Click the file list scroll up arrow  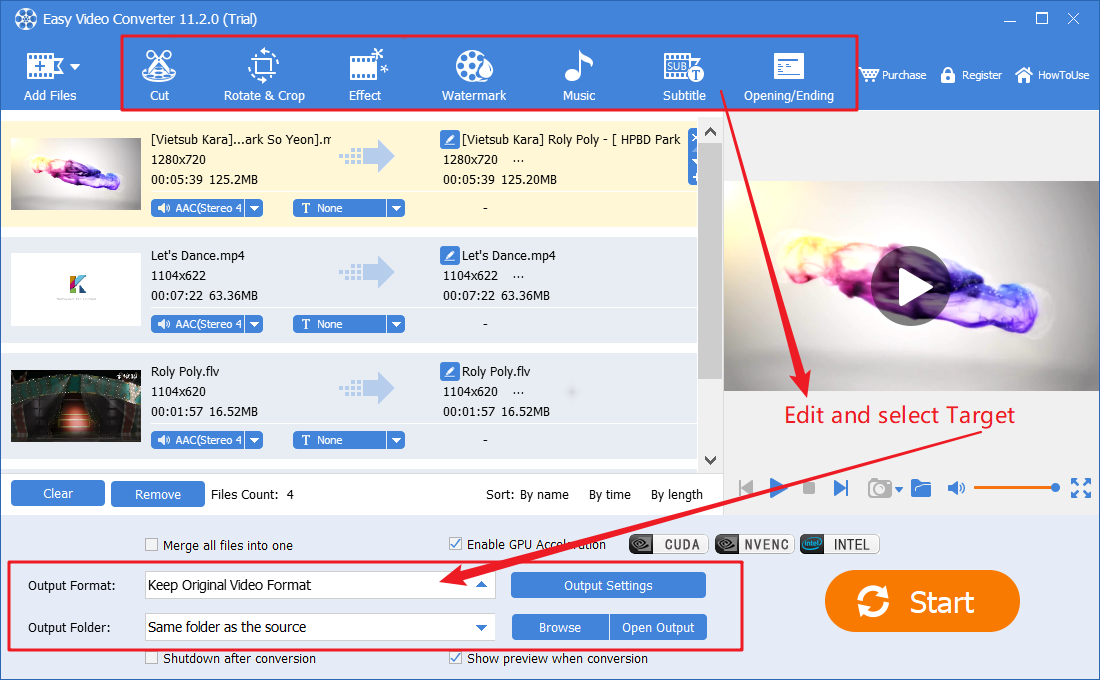(710, 132)
